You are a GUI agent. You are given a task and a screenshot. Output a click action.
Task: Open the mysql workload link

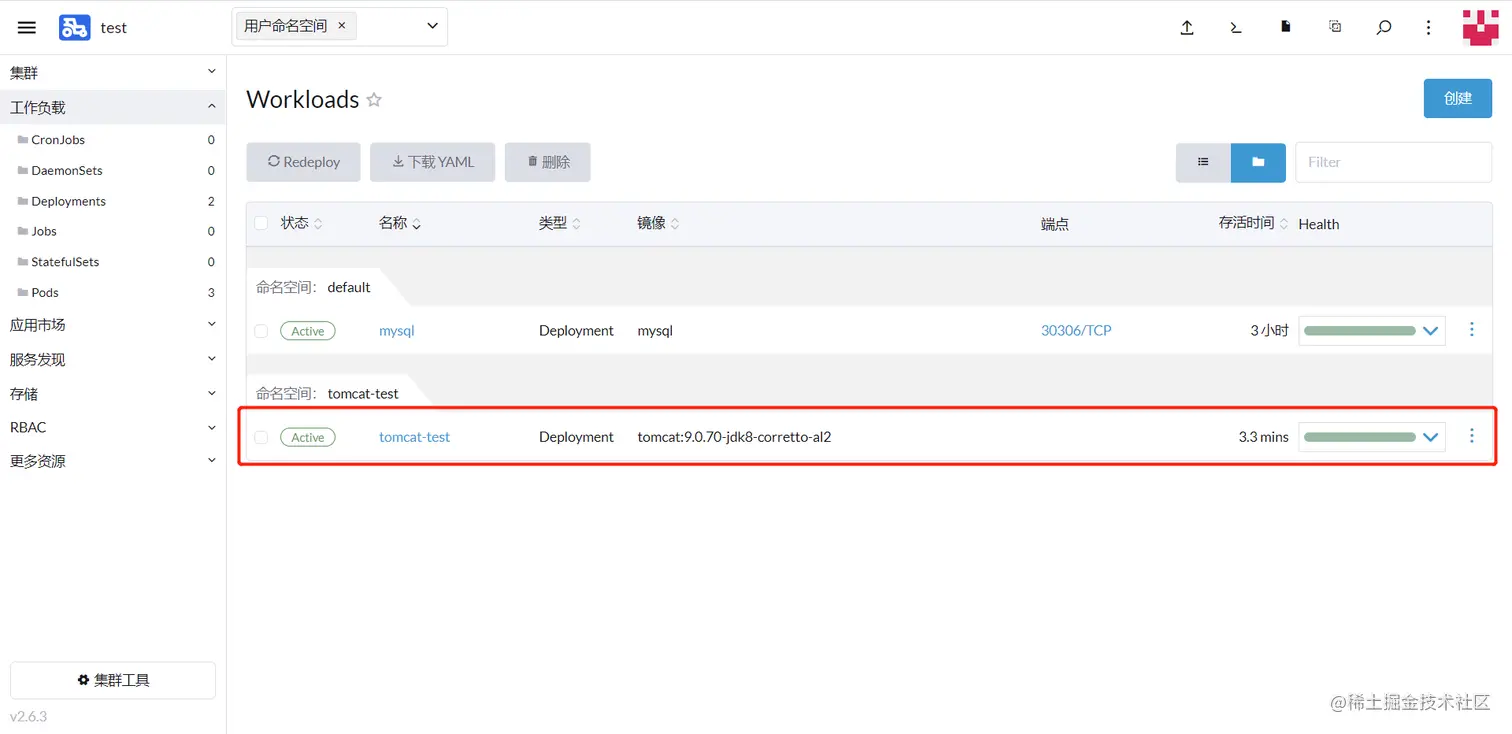point(396,330)
